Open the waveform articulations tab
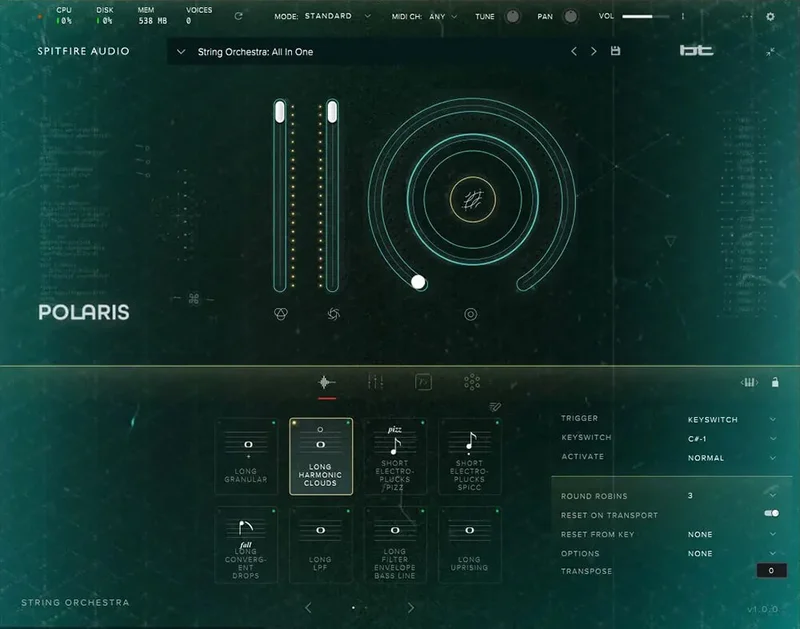Viewport: 800px width, 629px height. click(327, 382)
